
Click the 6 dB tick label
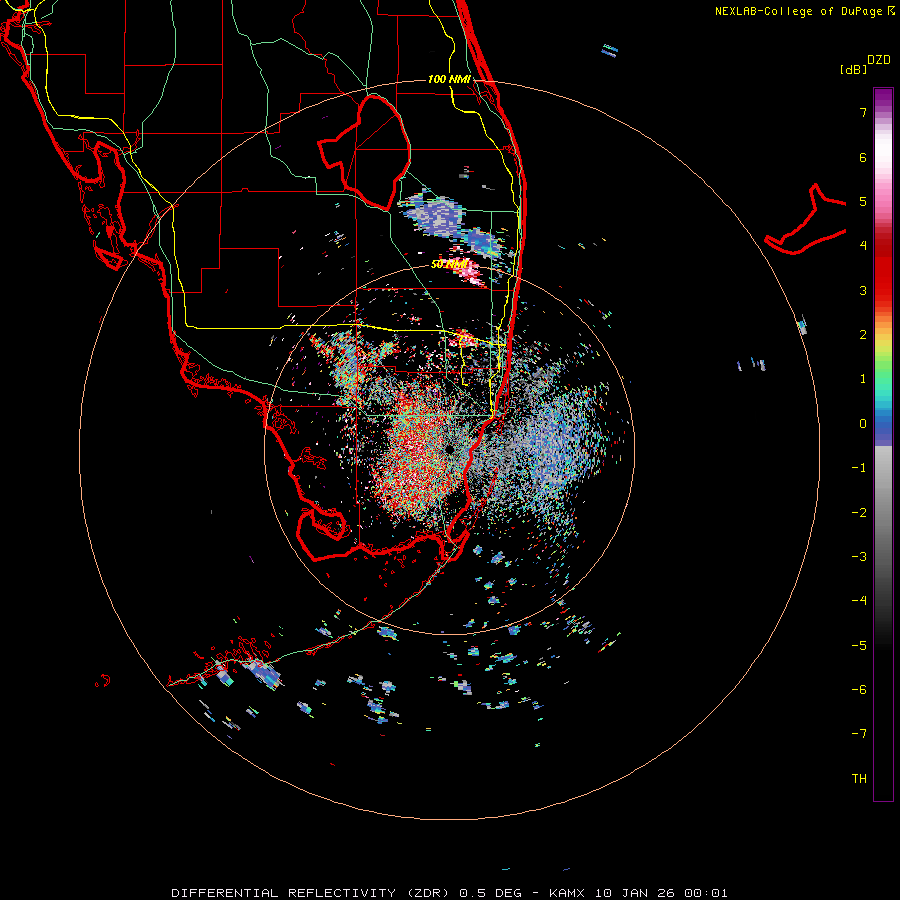point(863,157)
